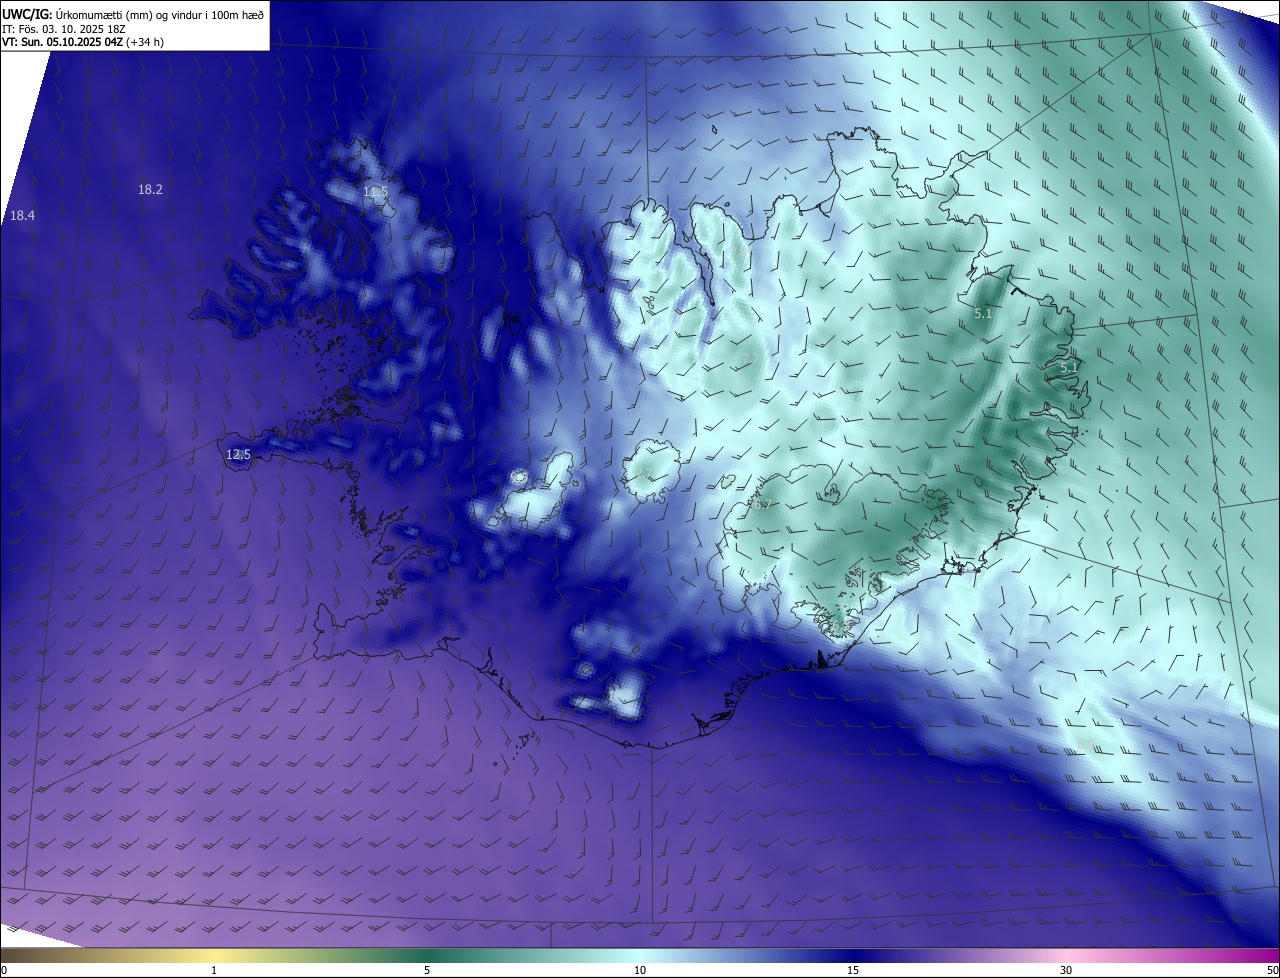The width and height of the screenshot is (1280, 978).
Task: Pick the green color above the 5 mark
Action: click(x=427, y=955)
